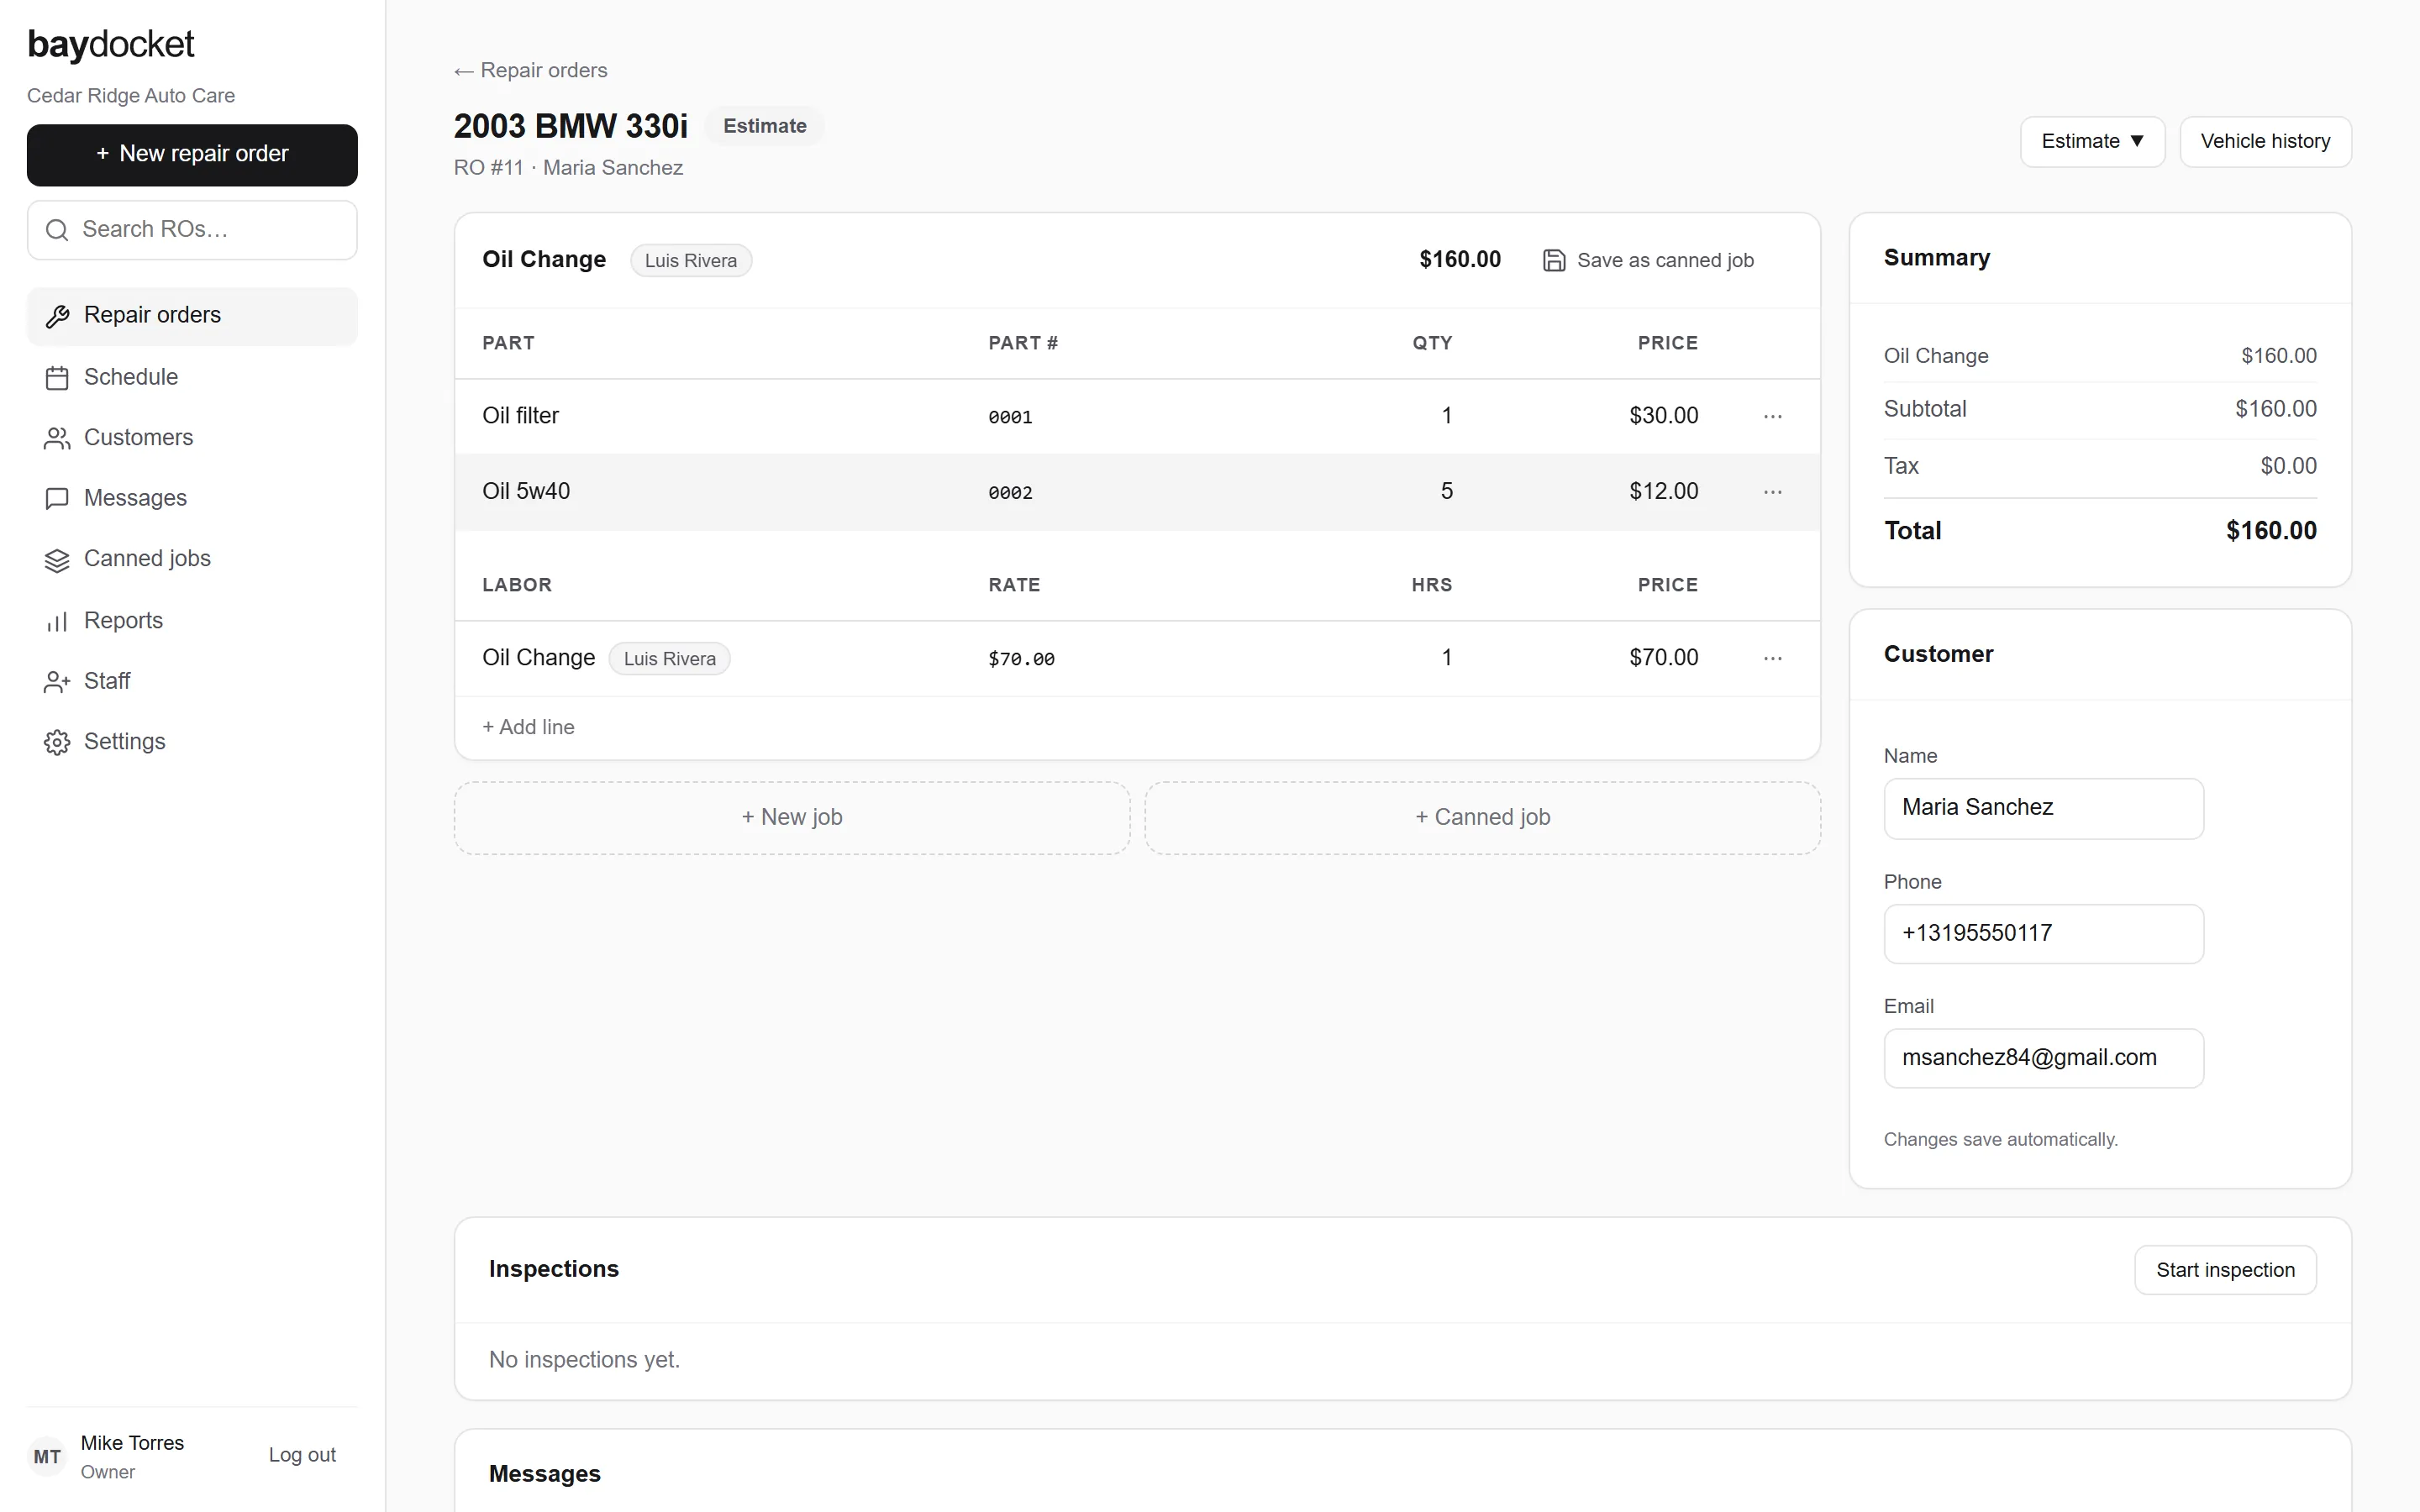Add a new line to the job
Image resolution: width=2420 pixels, height=1512 pixels.
528,728
